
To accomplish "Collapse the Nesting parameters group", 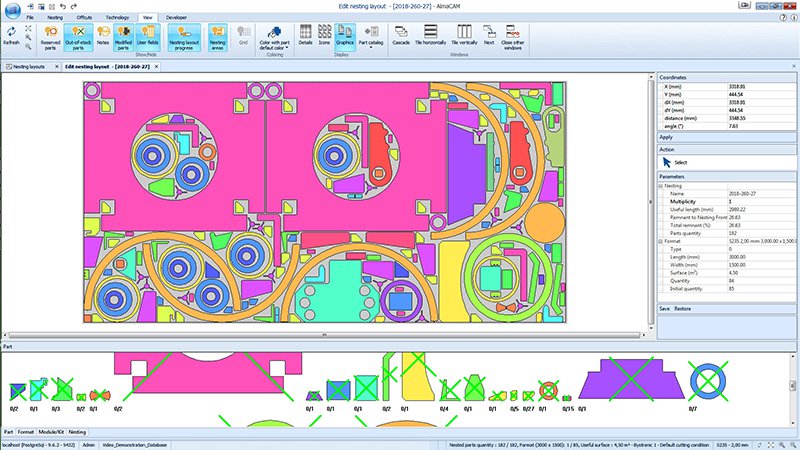I will 660,185.
